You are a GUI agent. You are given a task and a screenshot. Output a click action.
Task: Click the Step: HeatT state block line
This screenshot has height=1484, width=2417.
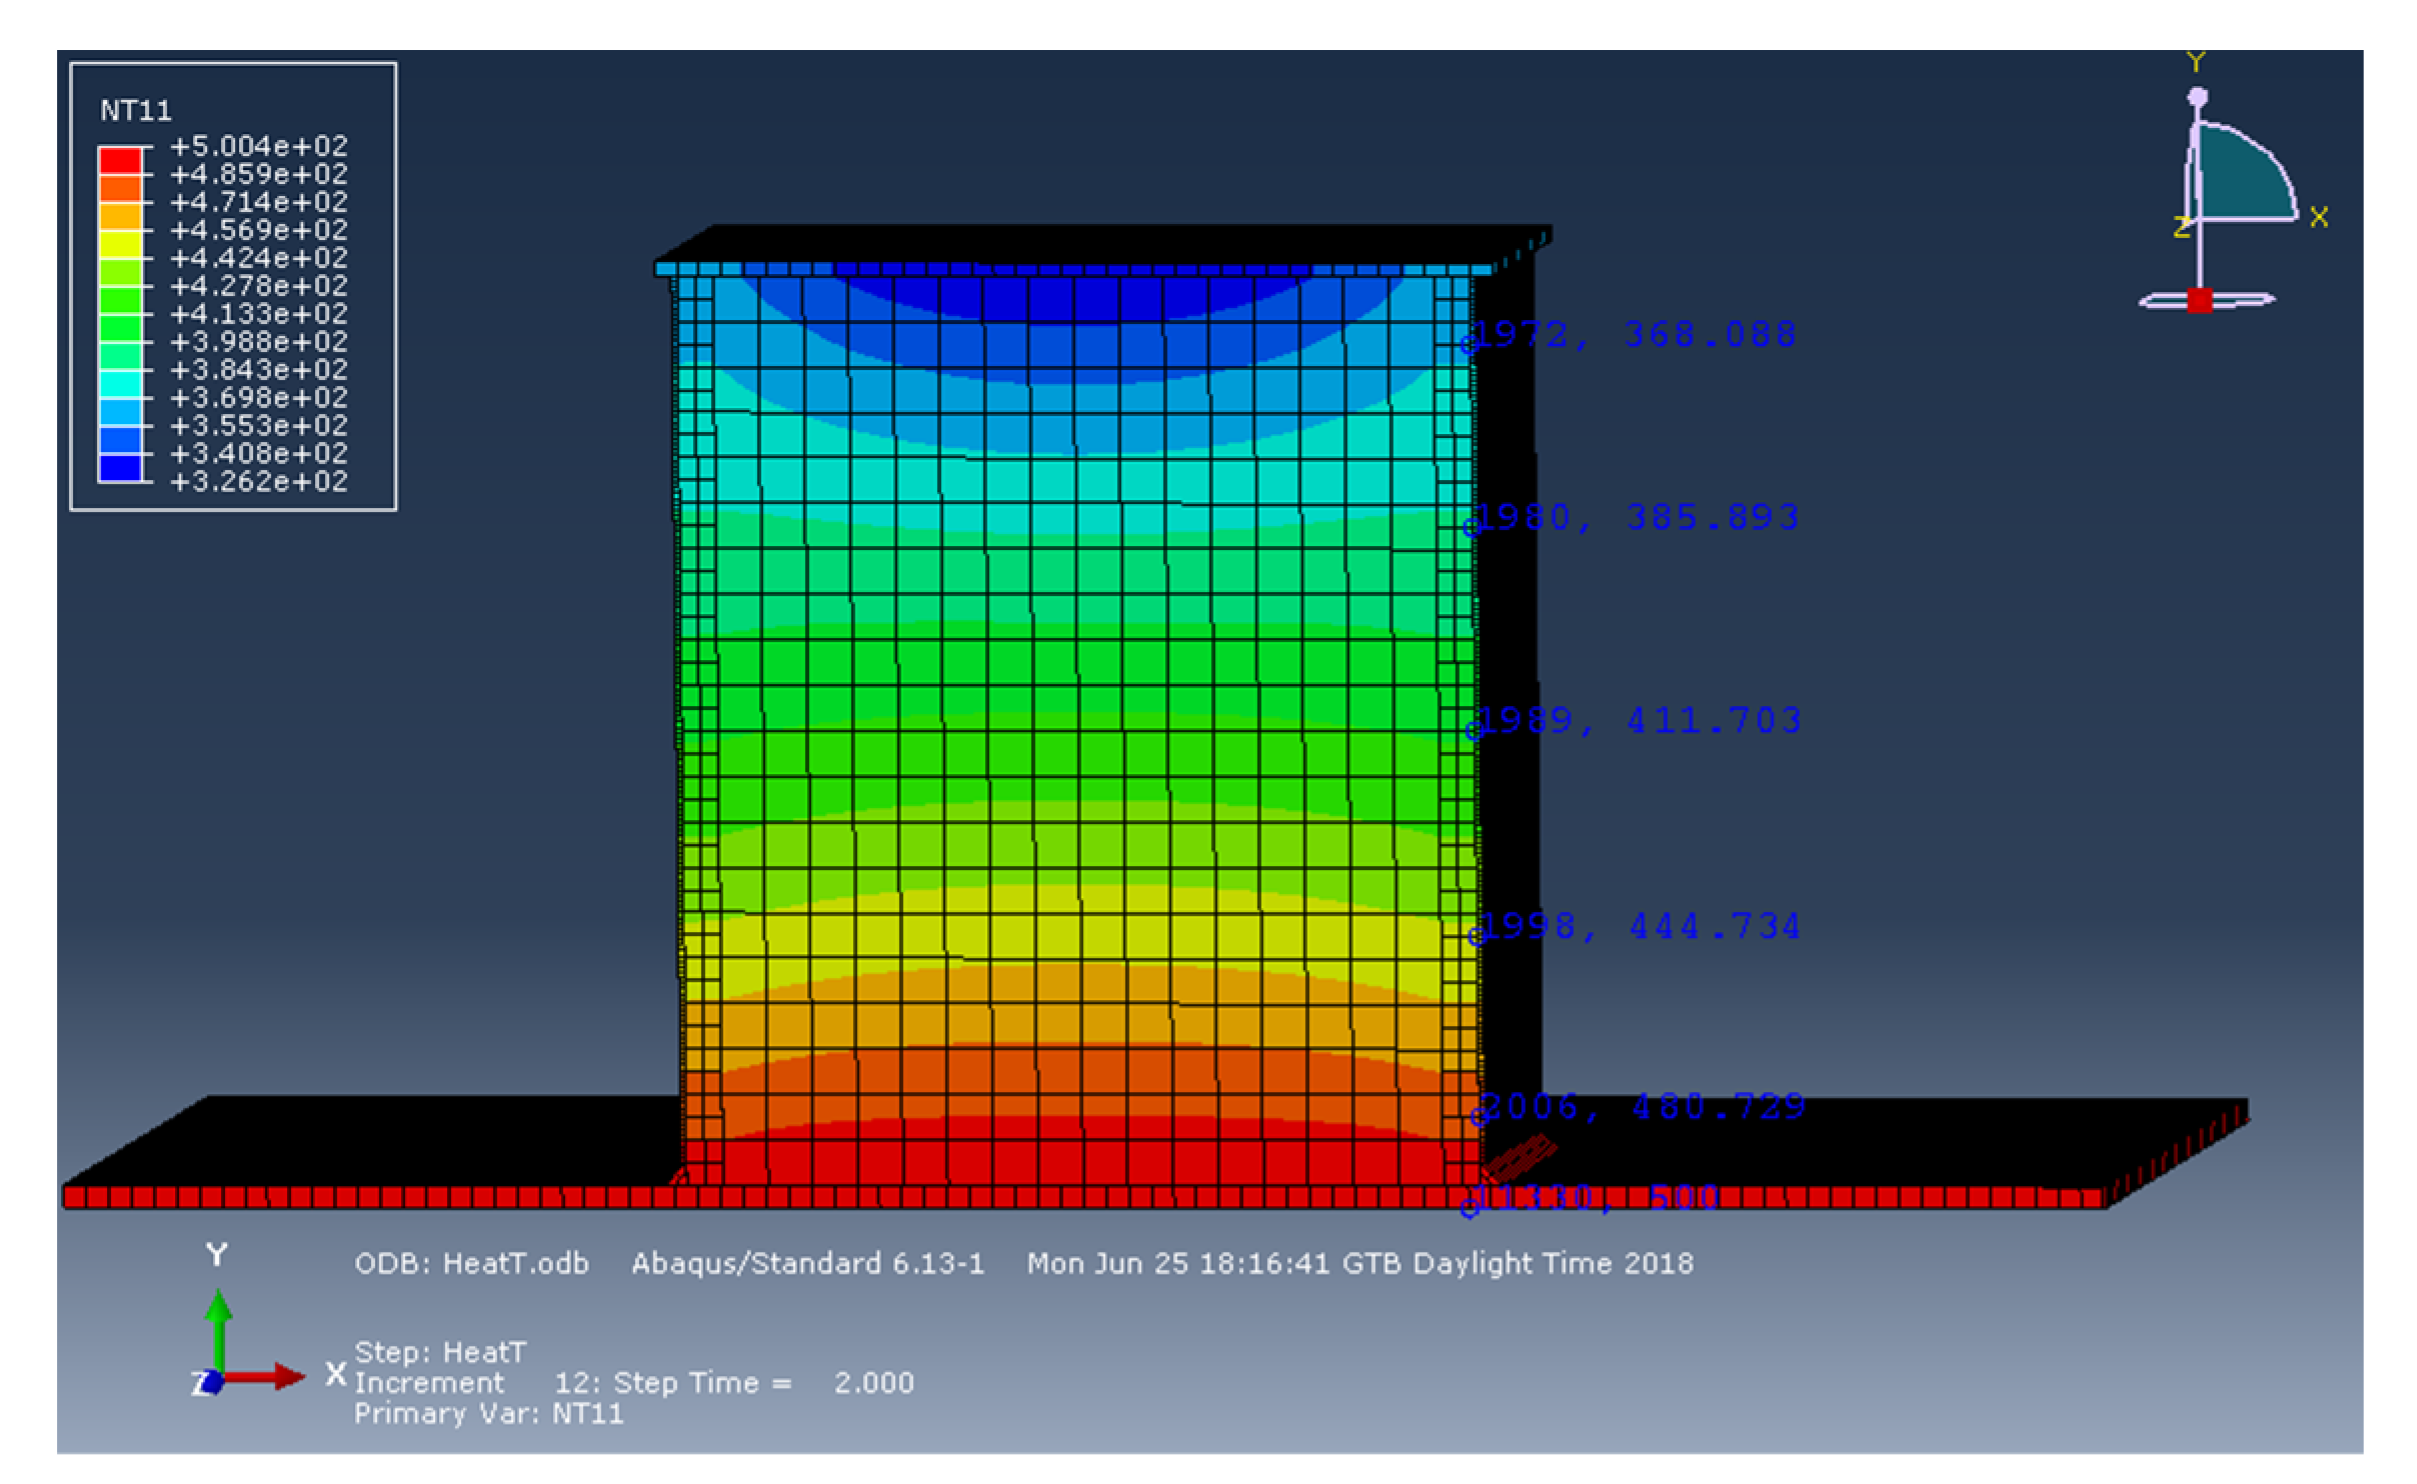[440, 1352]
